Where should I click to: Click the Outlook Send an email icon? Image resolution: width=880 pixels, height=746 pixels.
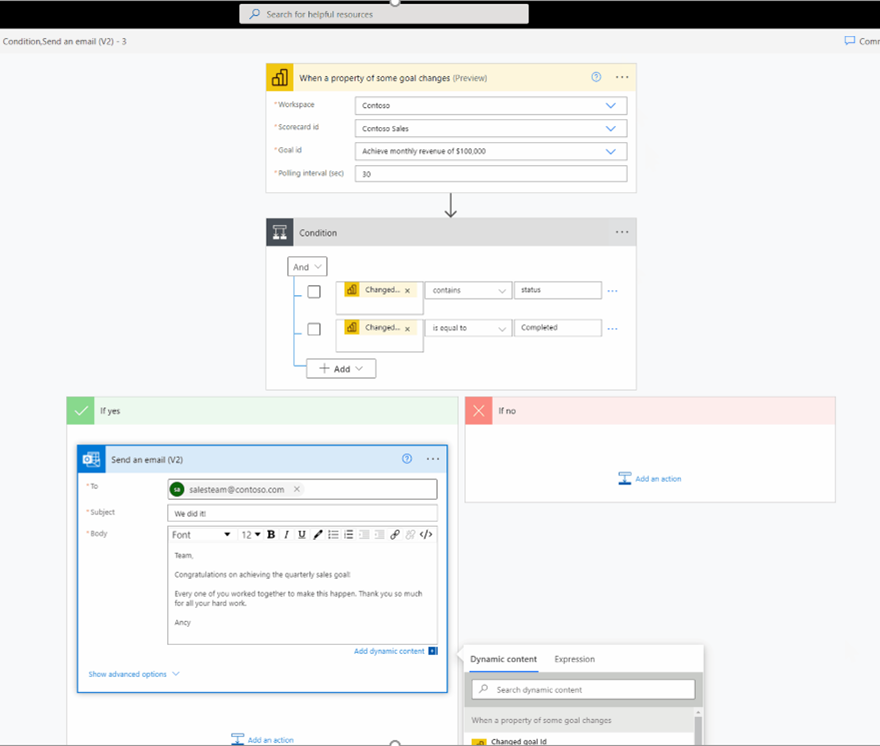[91, 459]
